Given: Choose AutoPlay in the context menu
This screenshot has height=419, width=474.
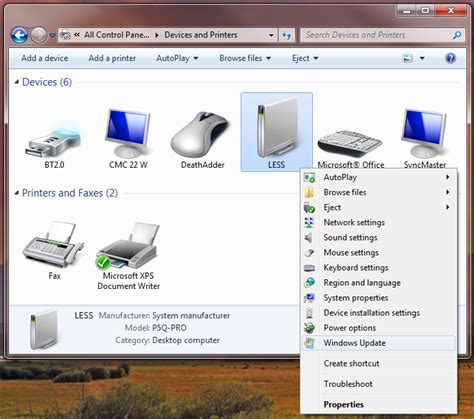Looking at the screenshot, I should point(378,177).
